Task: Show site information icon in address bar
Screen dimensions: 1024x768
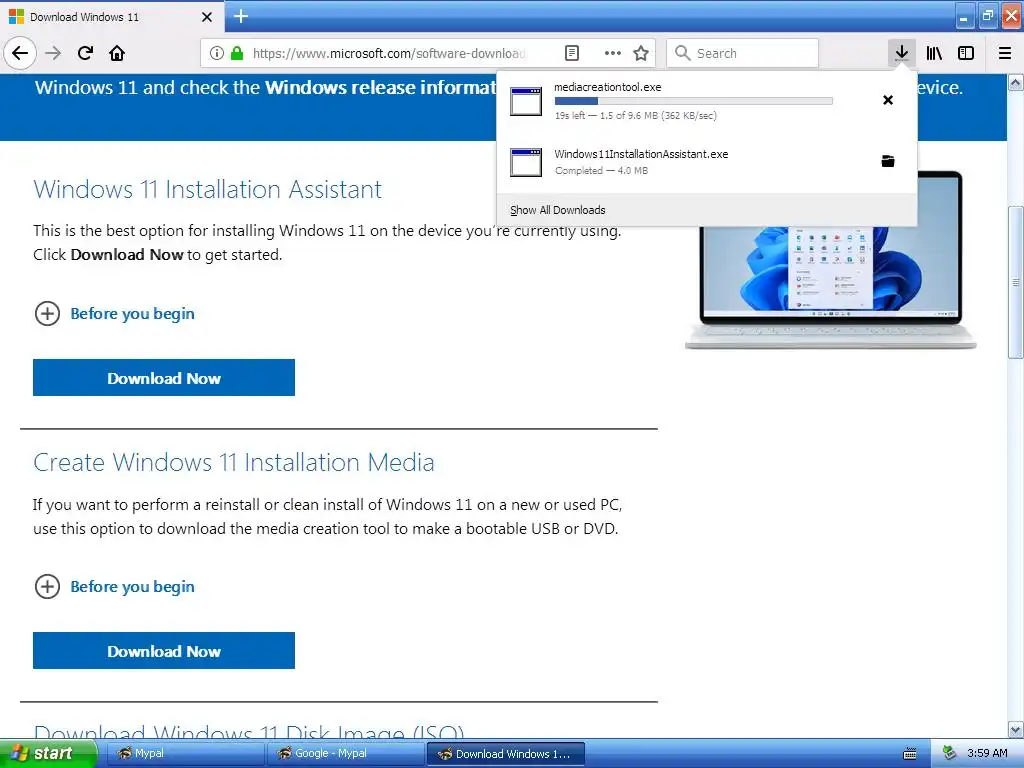Action: point(217,53)
